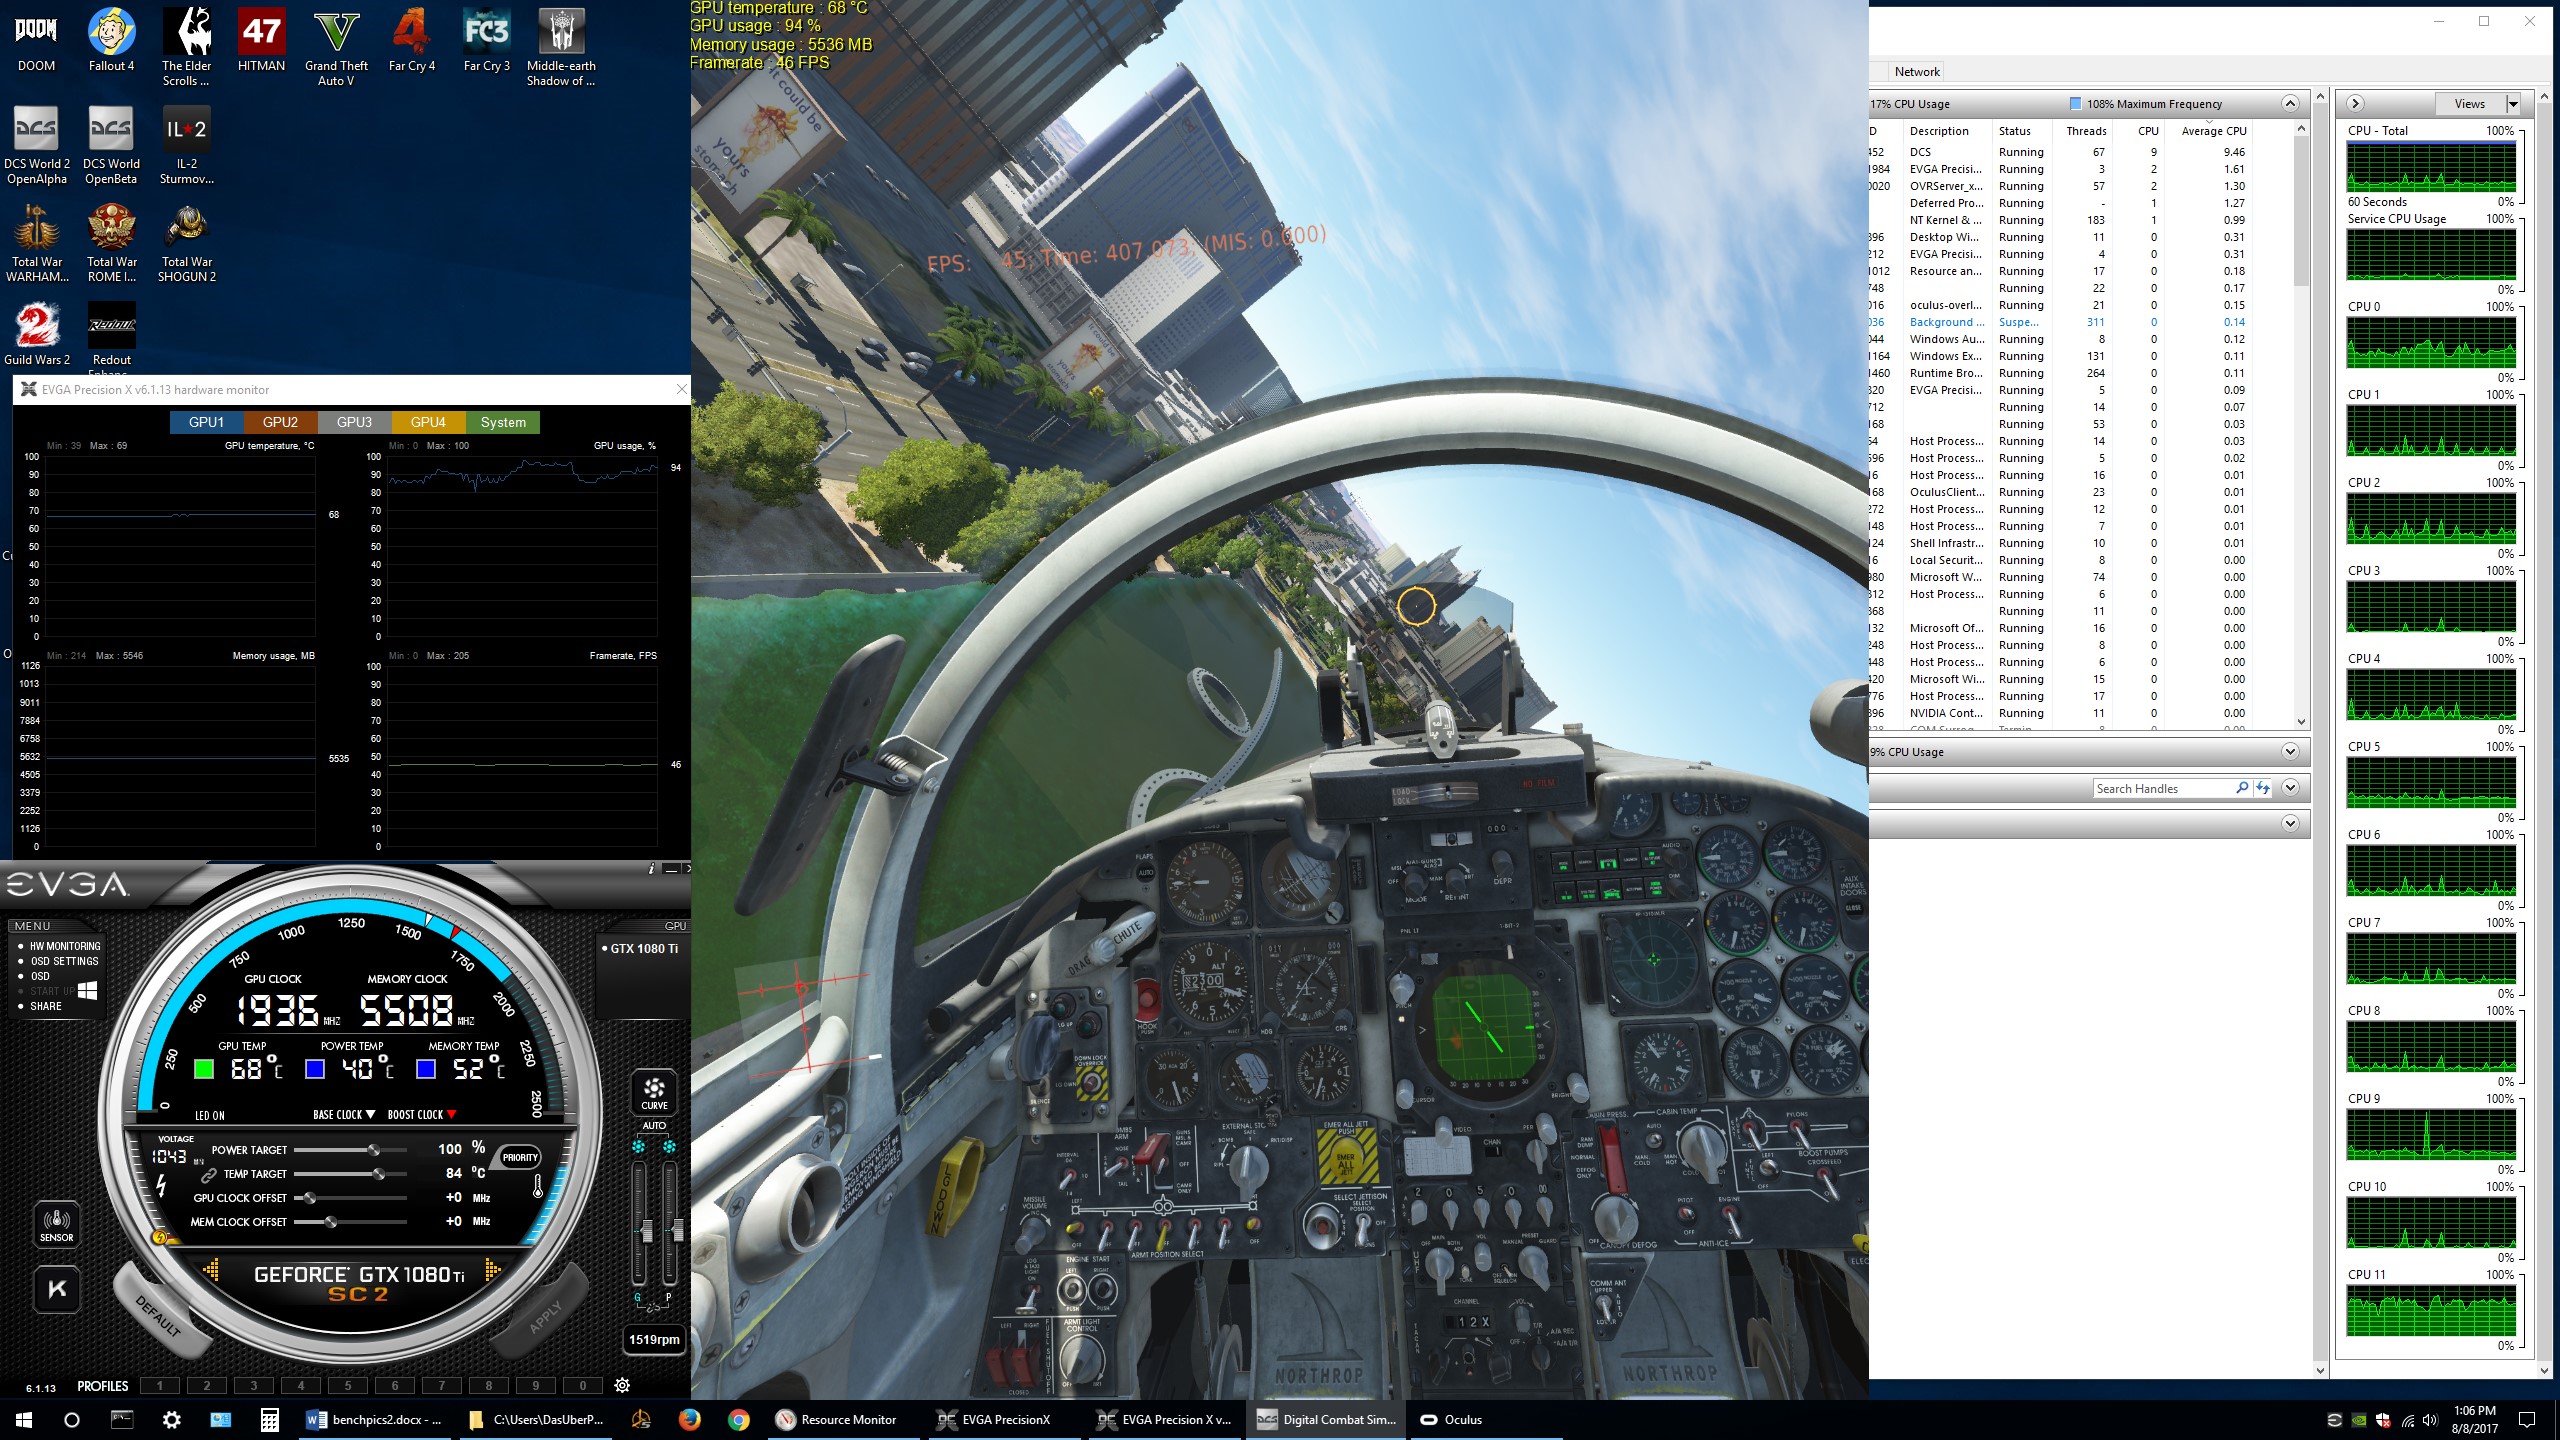The width and height of the screenshot is (2560, 1440).
Task: Click the thermometer icon below PRIORITY
Action: coord(537,1187)
